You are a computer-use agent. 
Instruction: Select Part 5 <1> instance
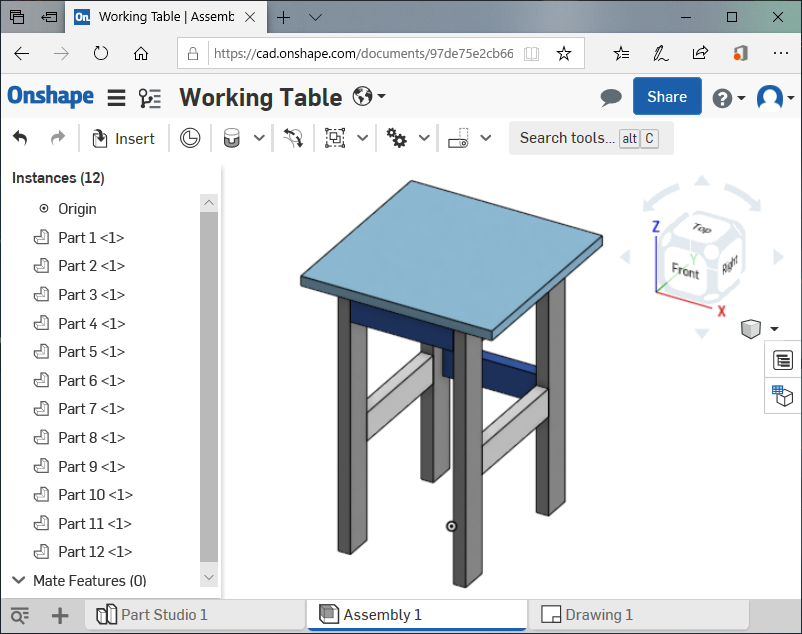79,352
